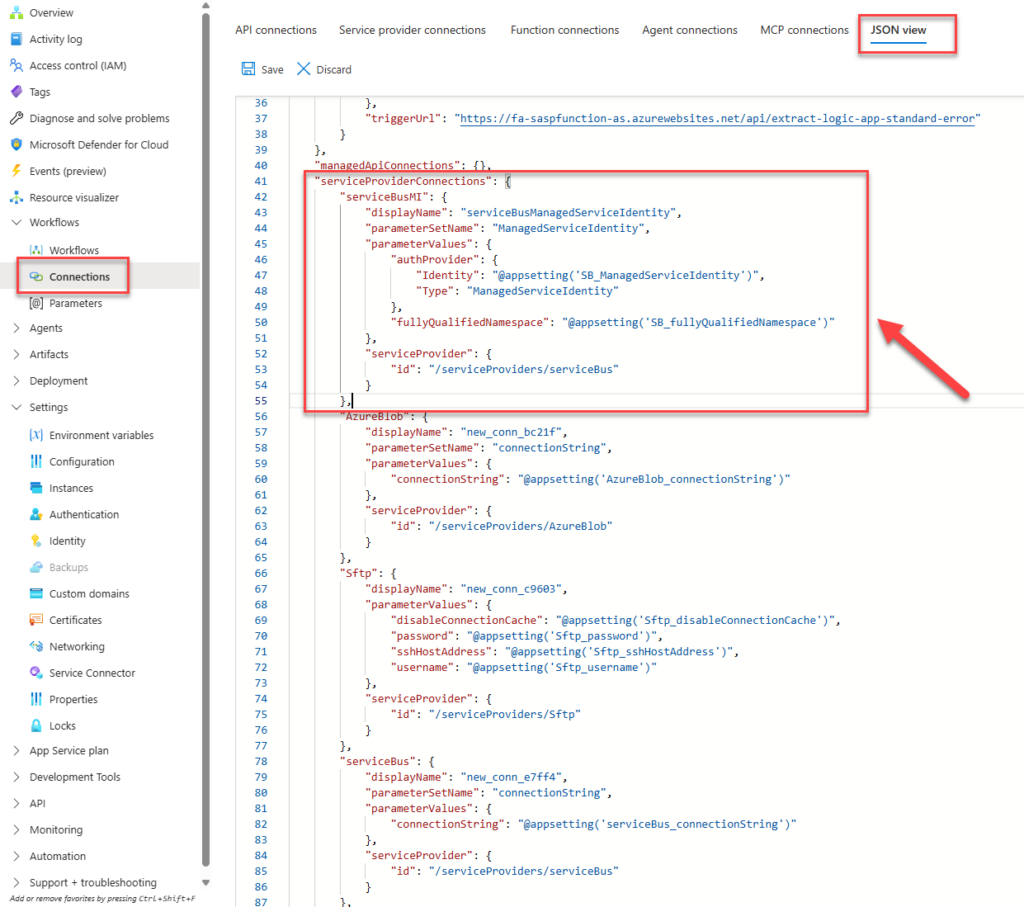Switch to Service provider connections tab

pyautogui.click(x=412, y=30)
